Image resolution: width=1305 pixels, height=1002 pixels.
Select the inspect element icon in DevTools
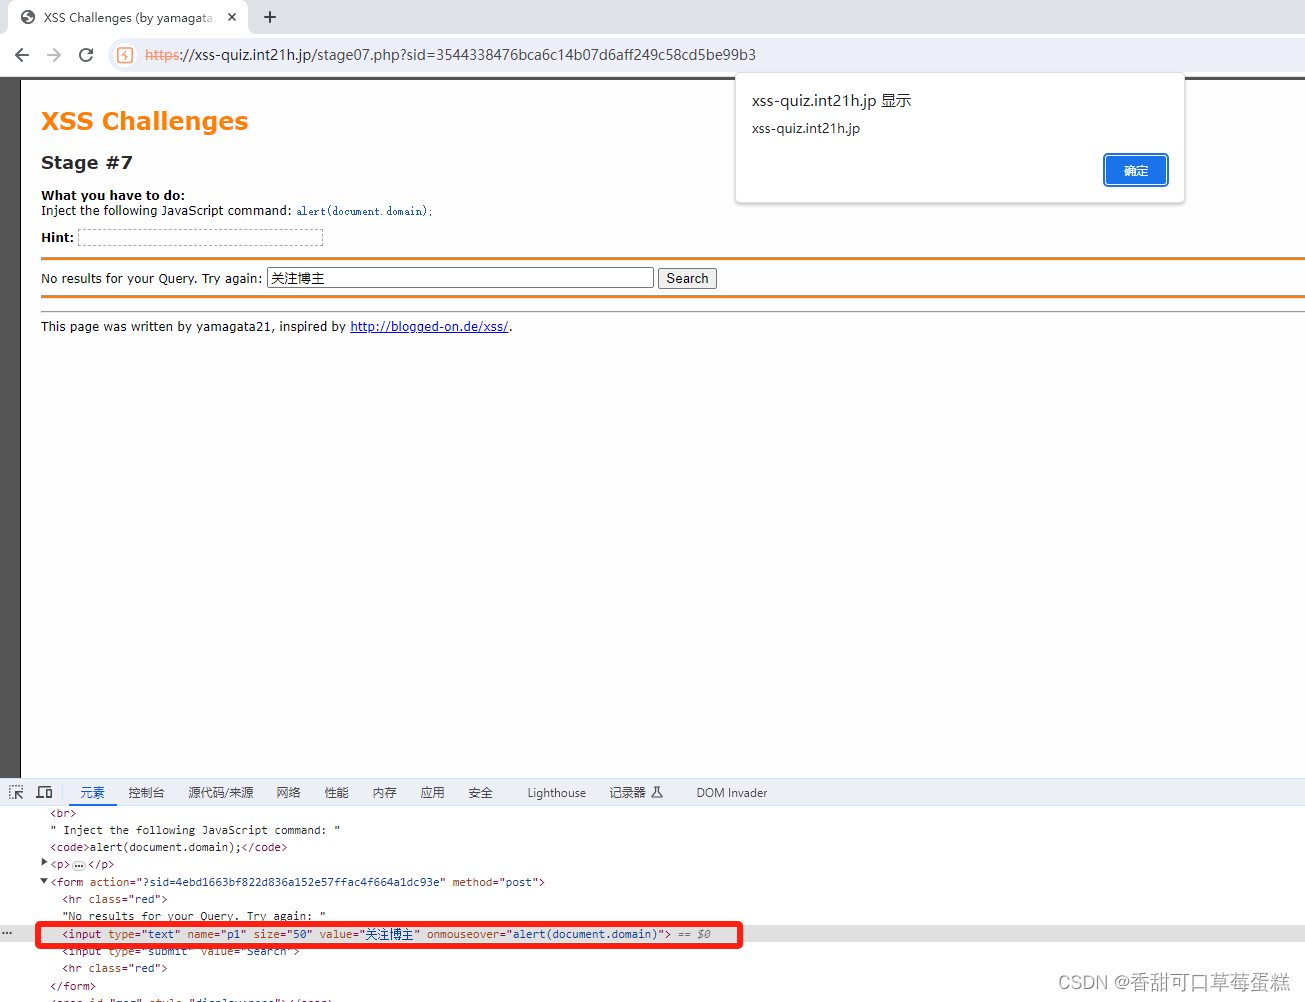tap(15, 792)
